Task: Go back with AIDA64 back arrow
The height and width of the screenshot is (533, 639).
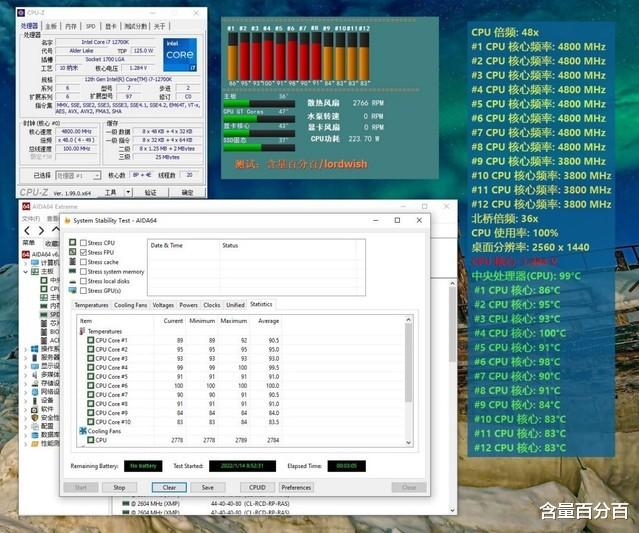Action: click(x=27, y=231)
